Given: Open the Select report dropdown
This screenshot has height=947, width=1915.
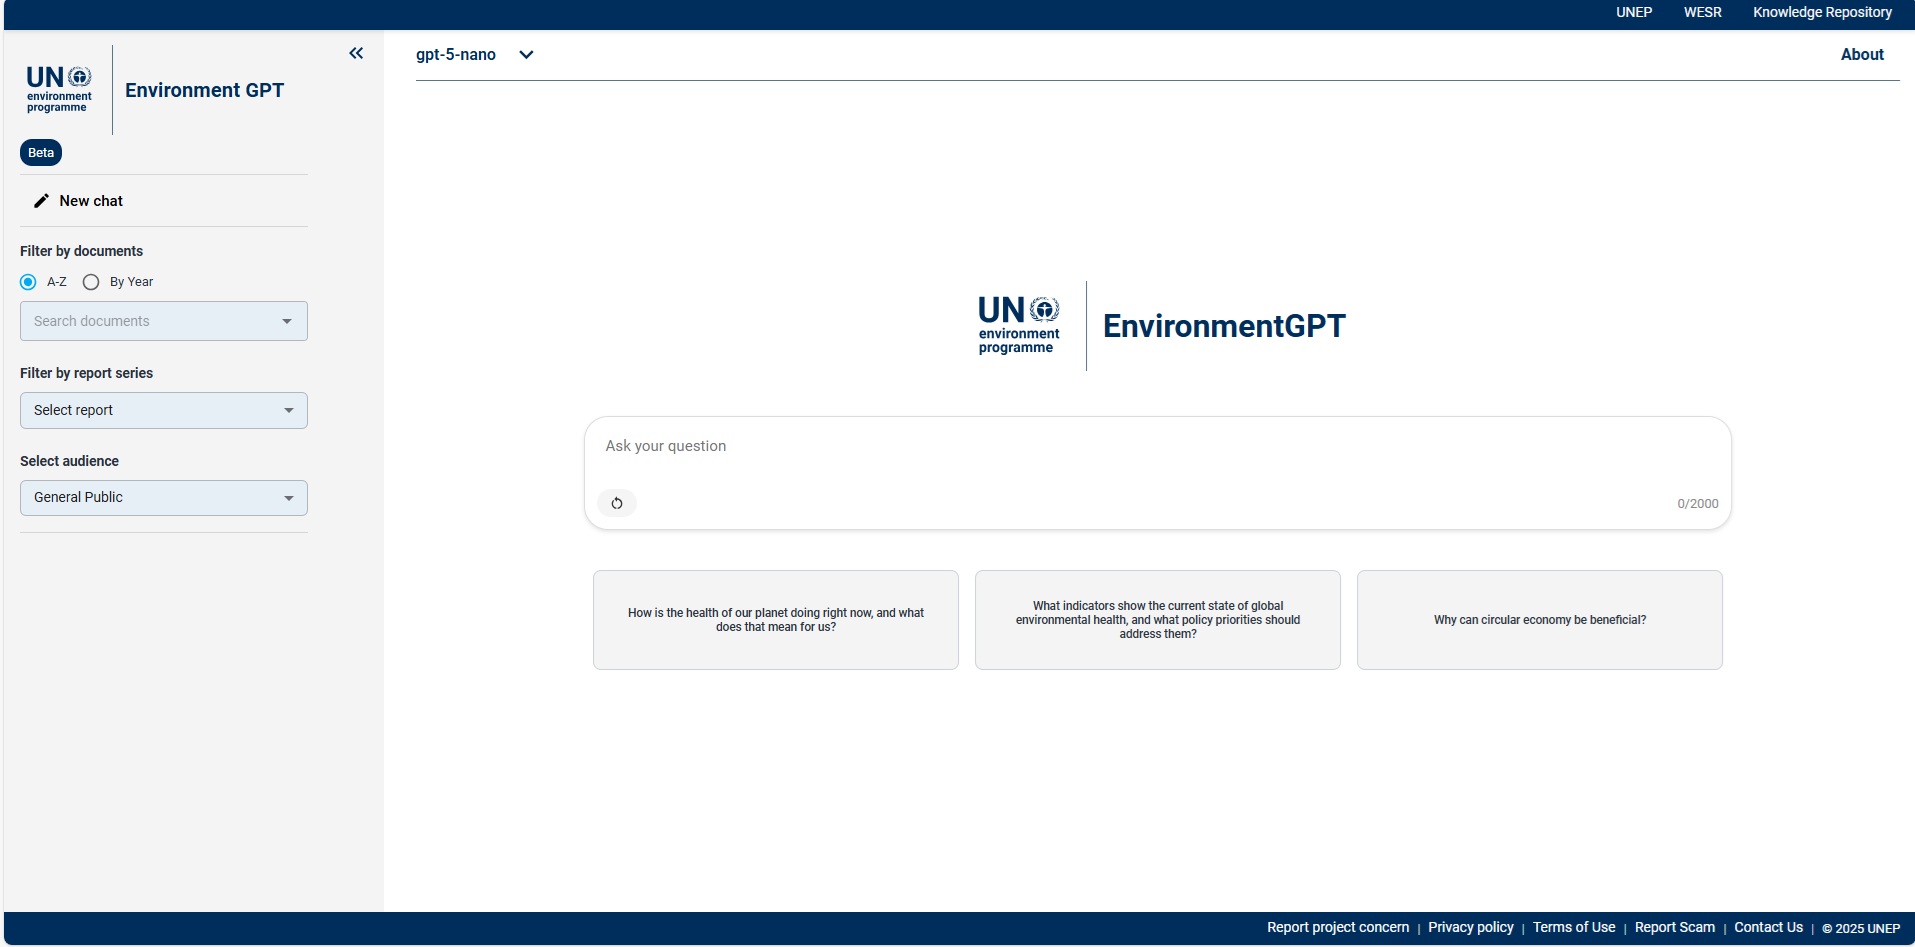Looking at the screenshot, I should 164,410.
